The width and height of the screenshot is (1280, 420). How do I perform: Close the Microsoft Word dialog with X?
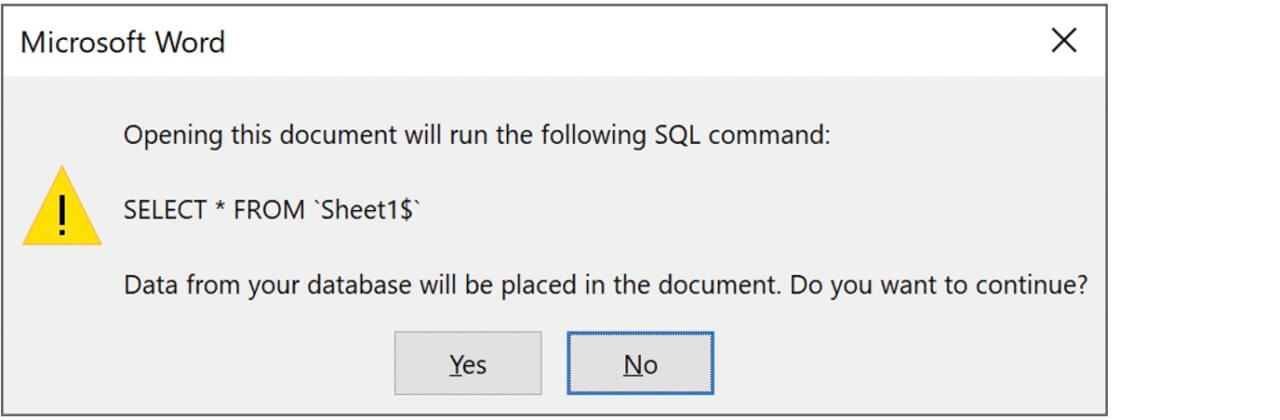click(x=1064, y=41)
